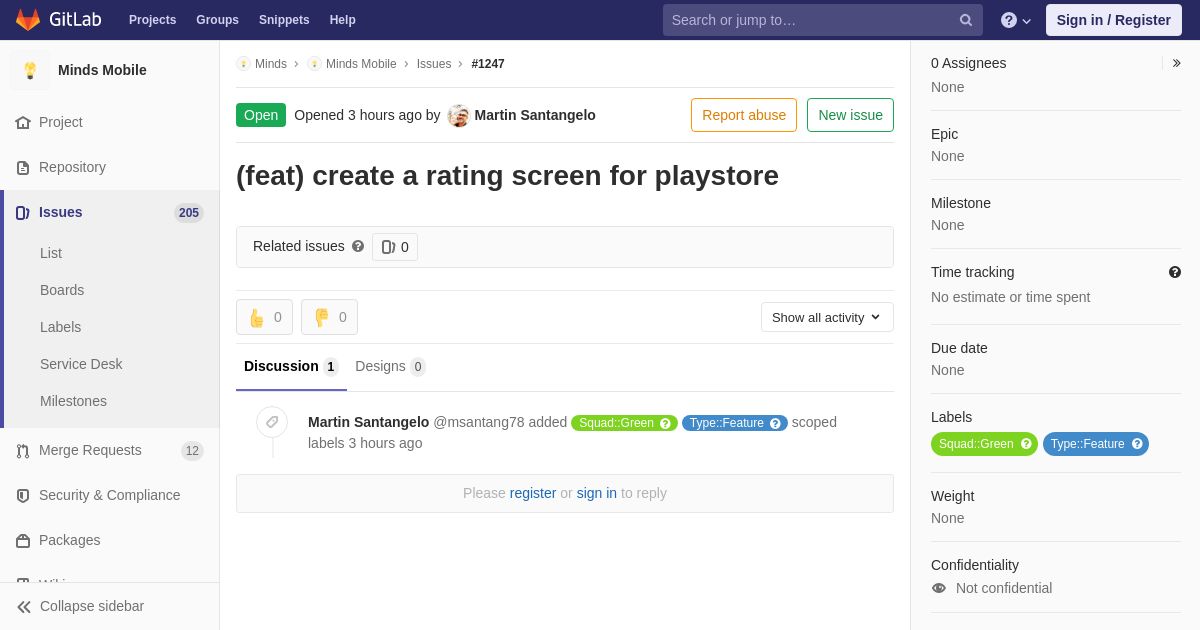This screenshot has height=630, width=1200.
Task: Click the label tag icon in activity
Action: (272, 422)
